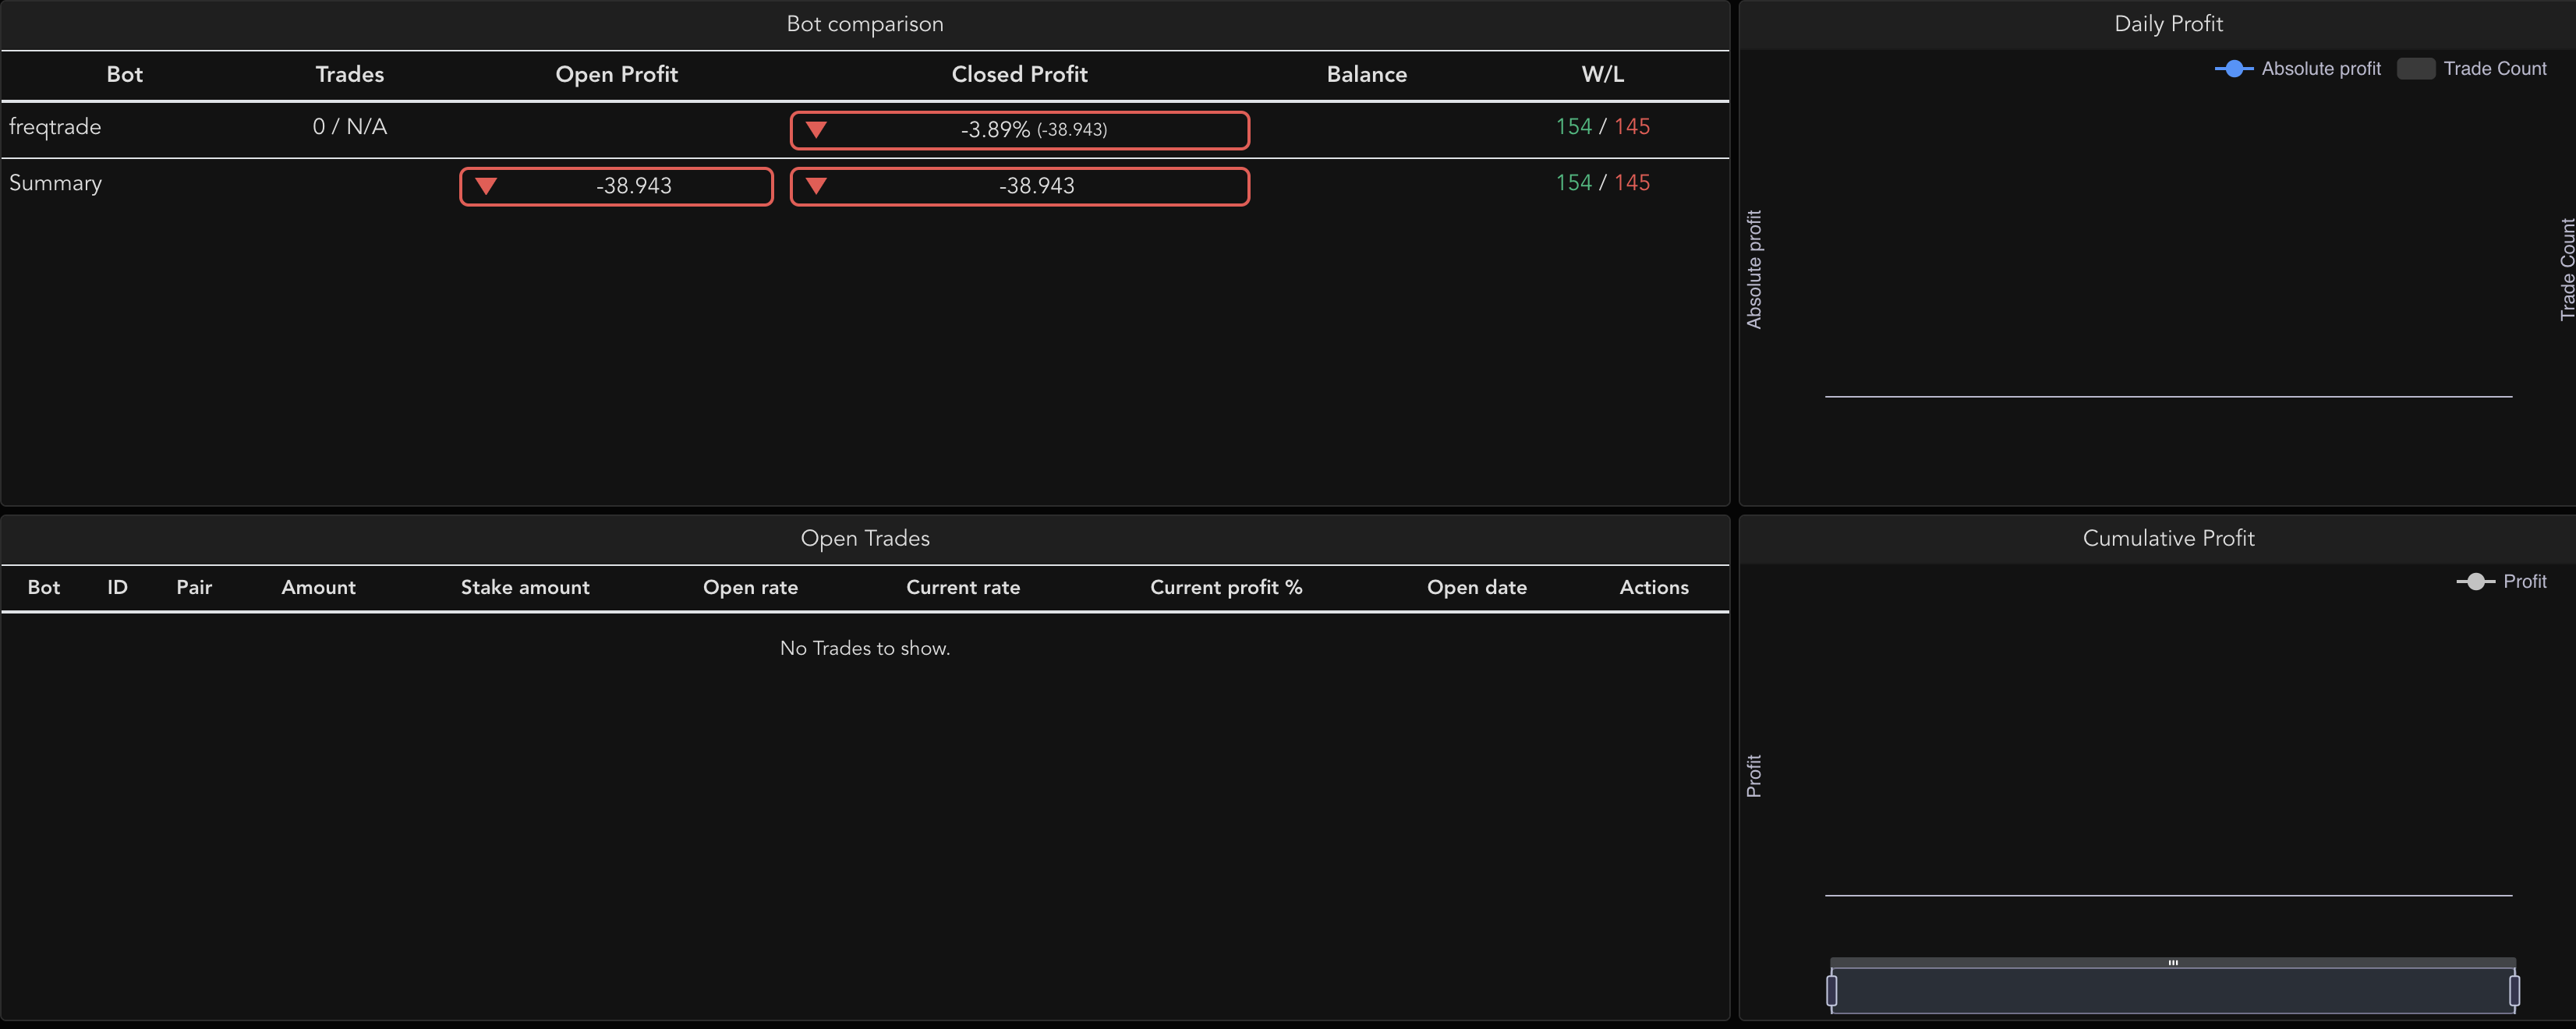This screenshot has width=2576, height=1029.
Task: Click the Open date column header
Action: 1477,588
